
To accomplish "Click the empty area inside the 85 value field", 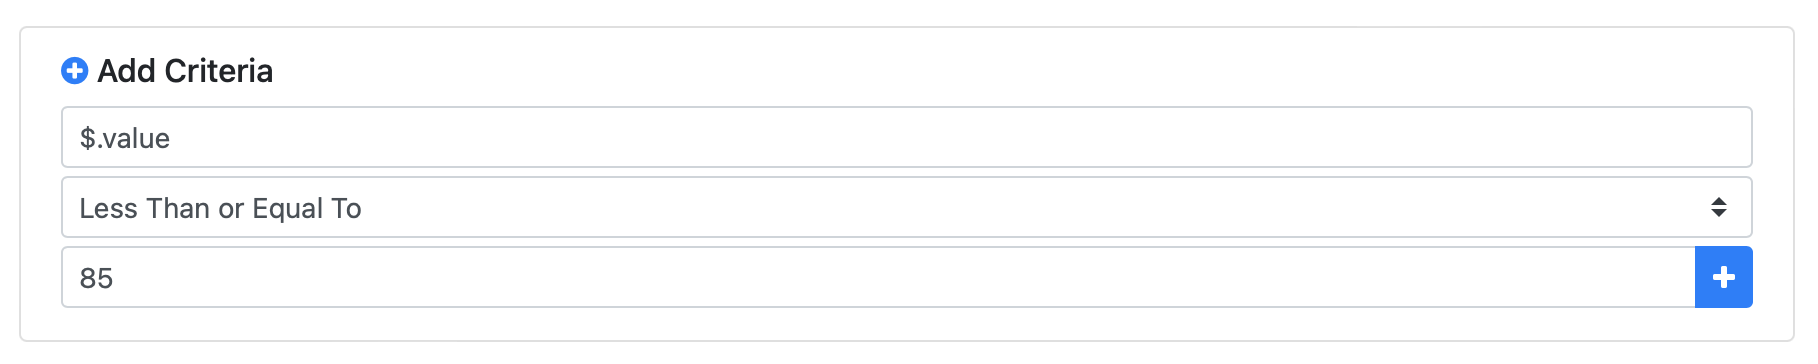I will (900, 277).
